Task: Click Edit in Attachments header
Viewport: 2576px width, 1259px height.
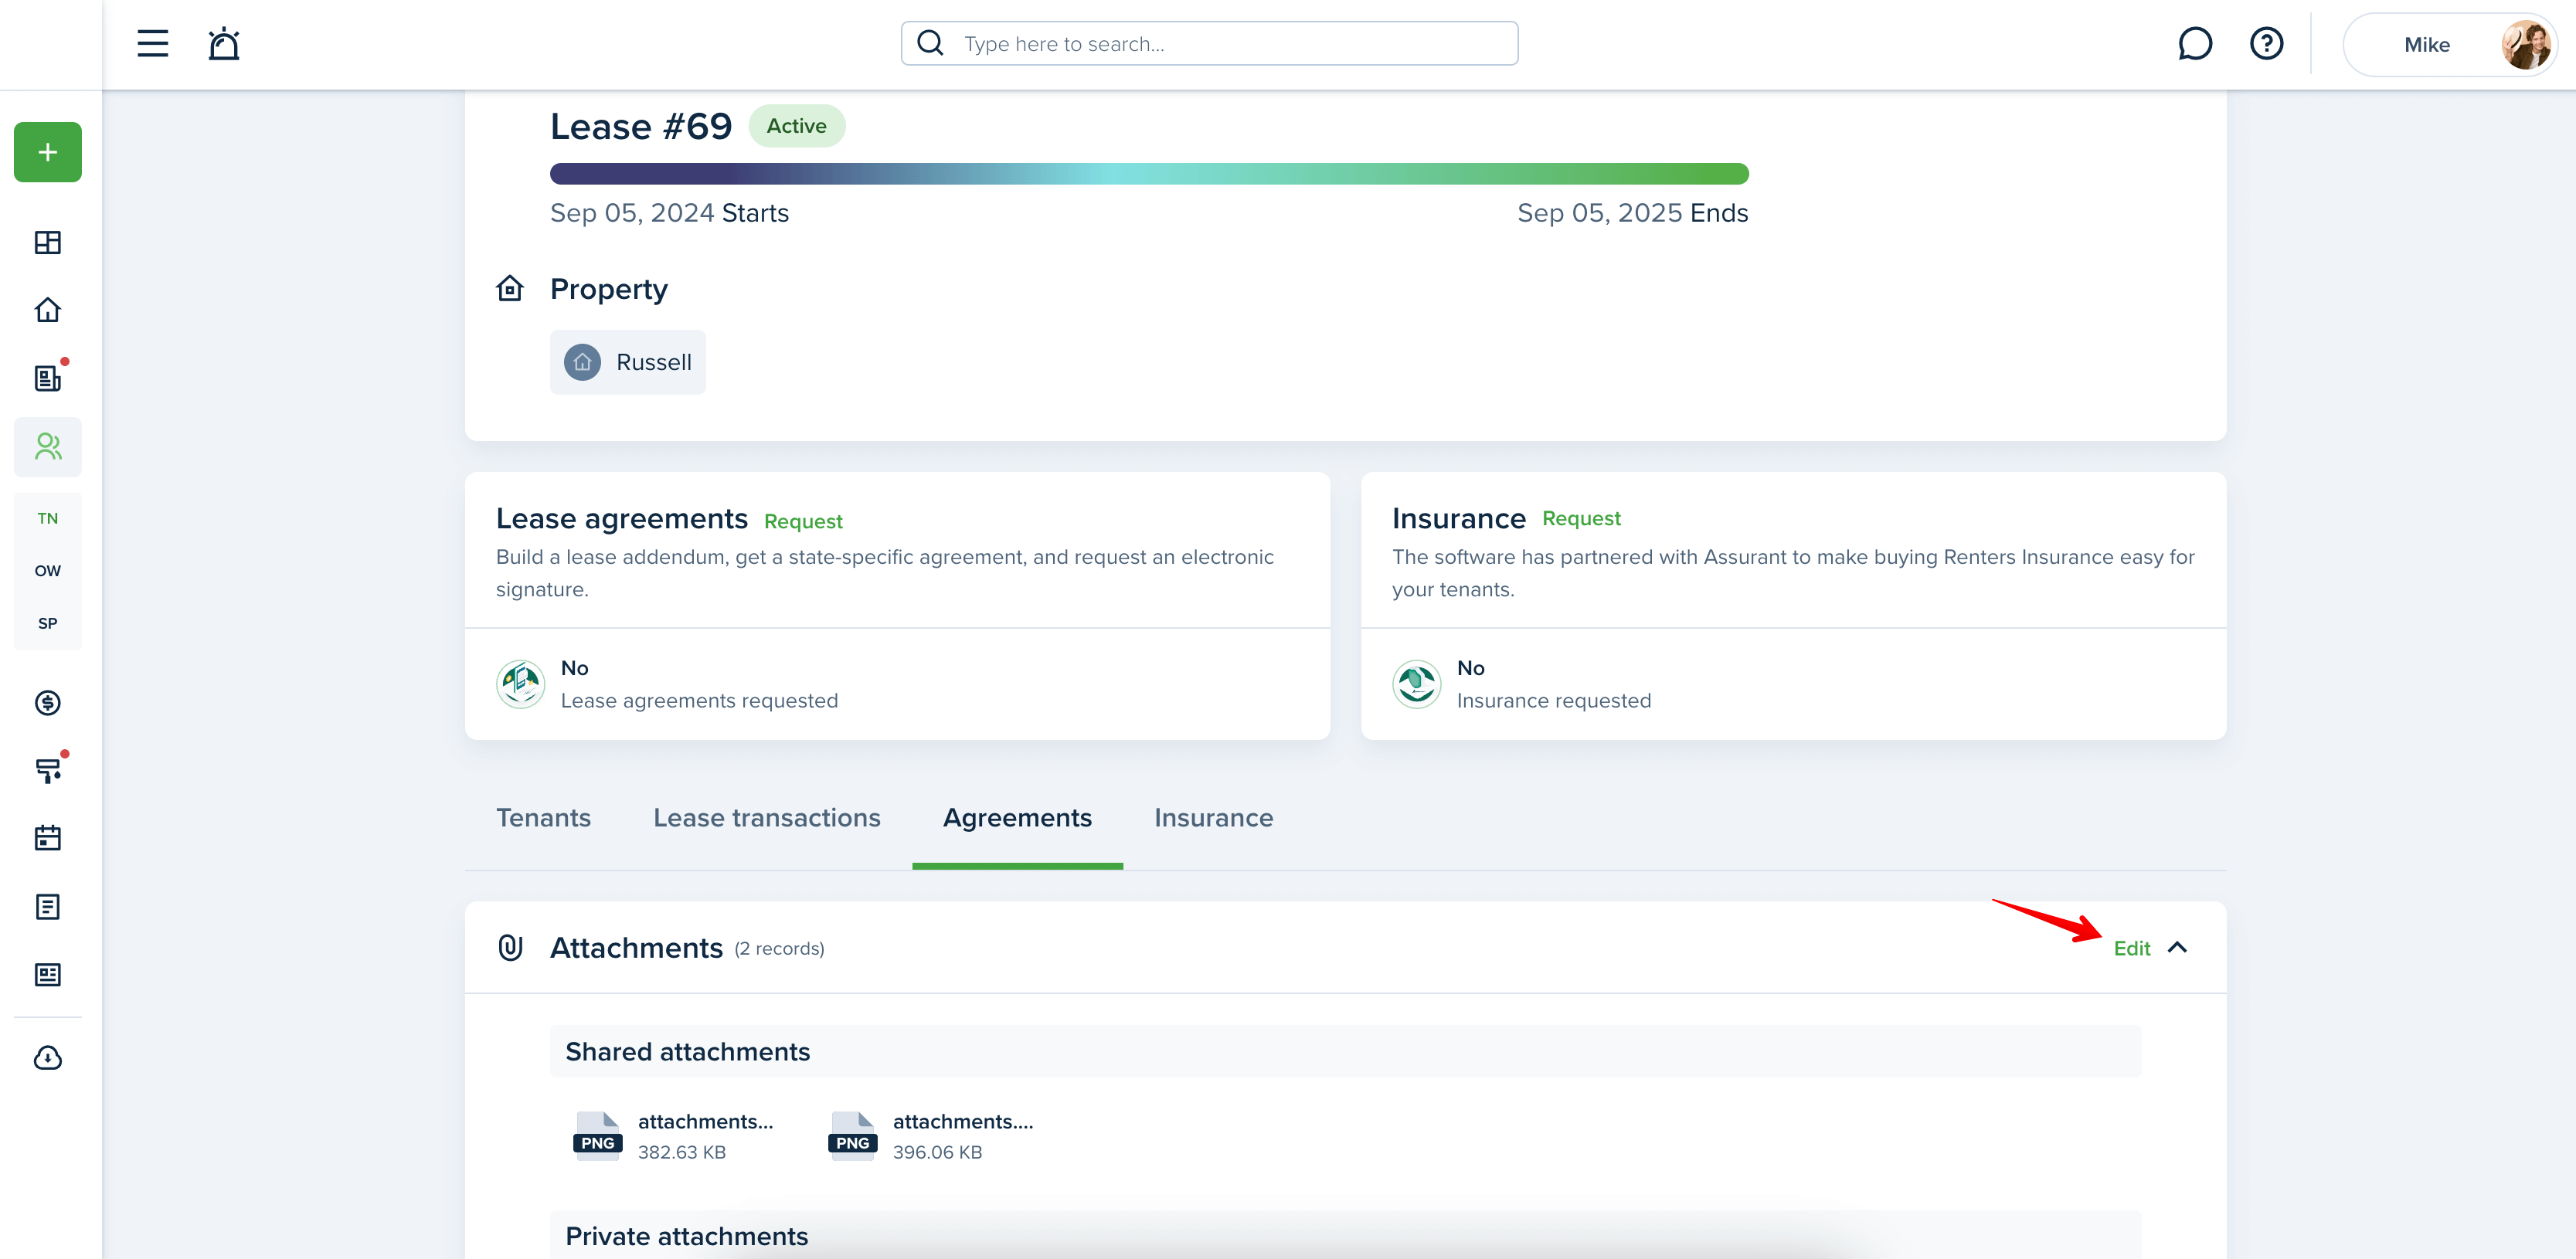Action: (2131, 949)
